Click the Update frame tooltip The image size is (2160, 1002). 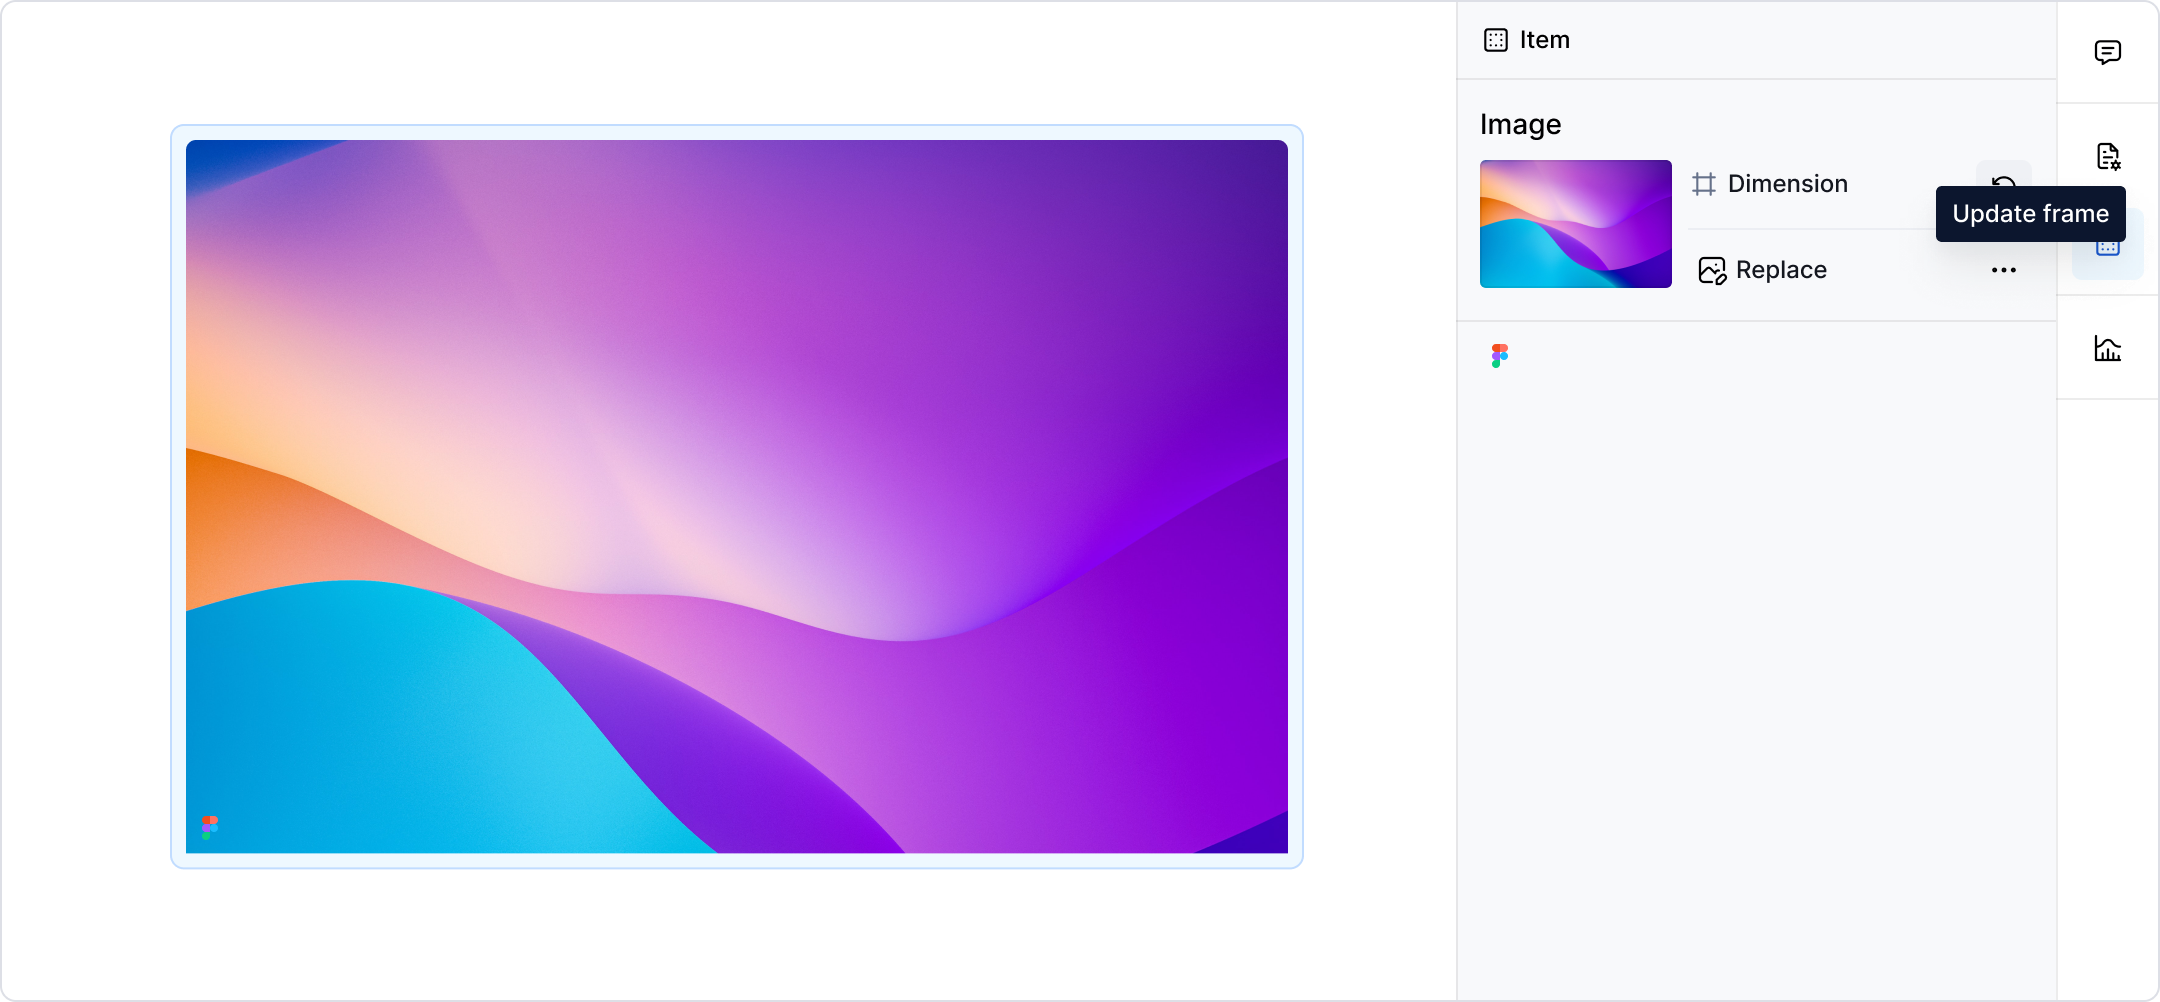pos(2031,213)
